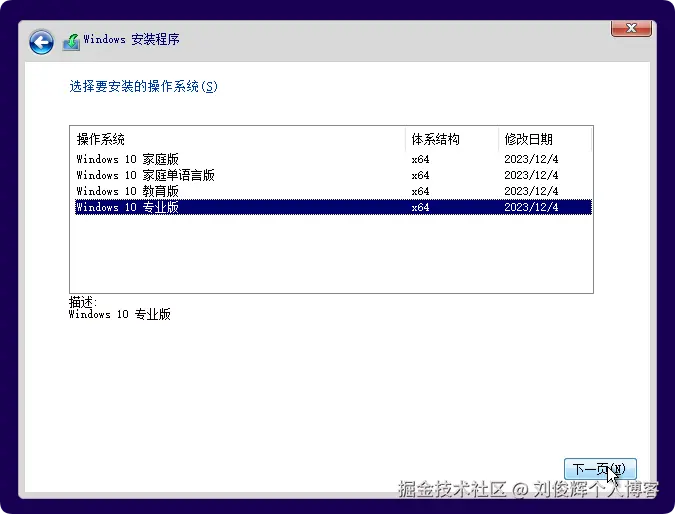Click the 2023/12/4 date in the 专业版 row

click(531, 207)
